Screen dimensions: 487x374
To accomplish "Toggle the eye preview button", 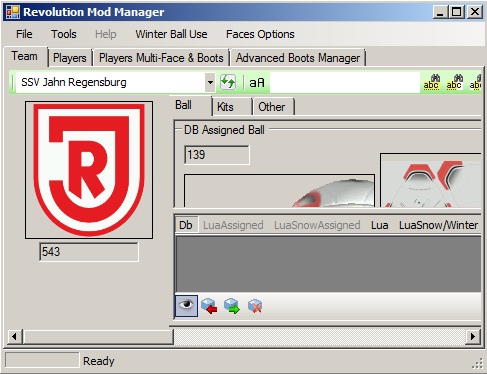I will [186, 306].
